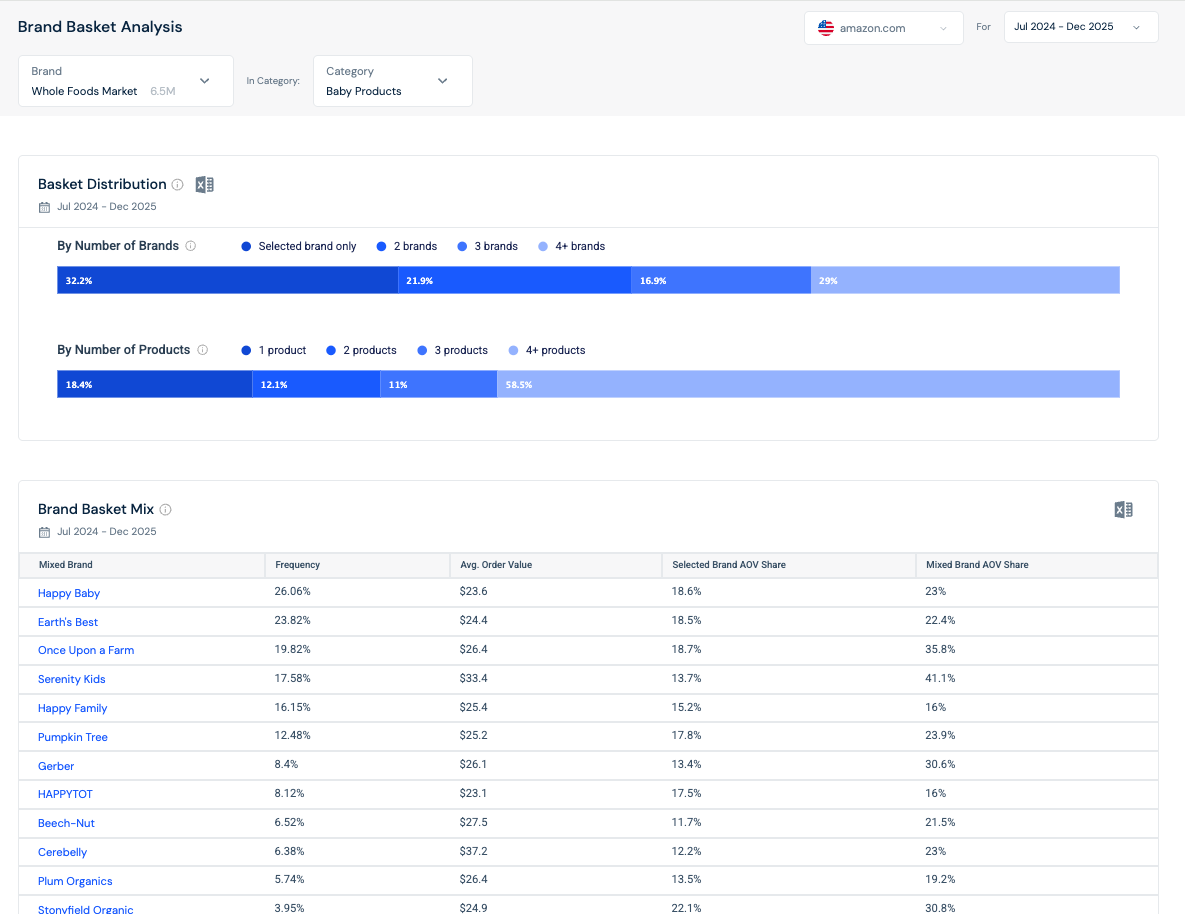The image size is (1185, 914).
Task: Open the Jul 2024 - Dec 2025 date range dropdown
Action: point(1081,26)
